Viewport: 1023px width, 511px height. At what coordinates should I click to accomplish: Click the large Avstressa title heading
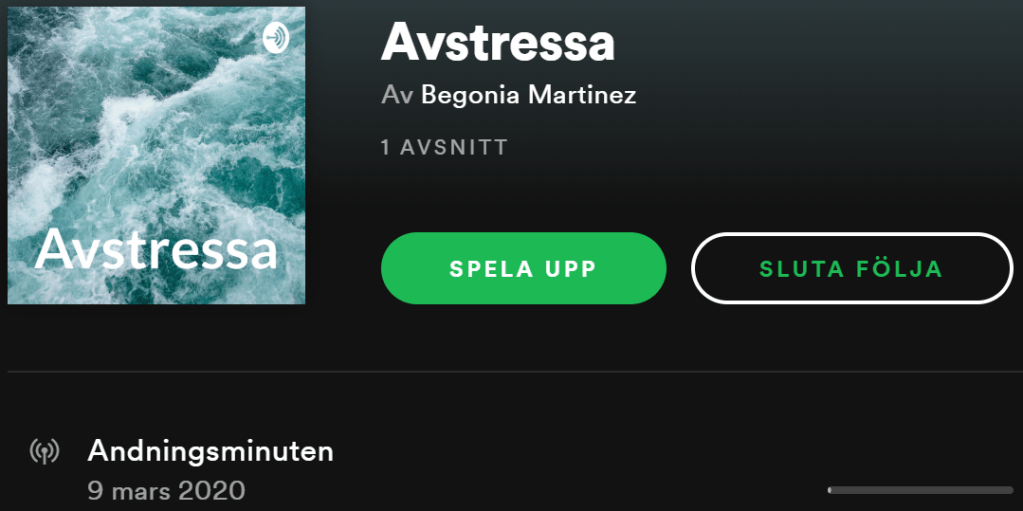498,42
